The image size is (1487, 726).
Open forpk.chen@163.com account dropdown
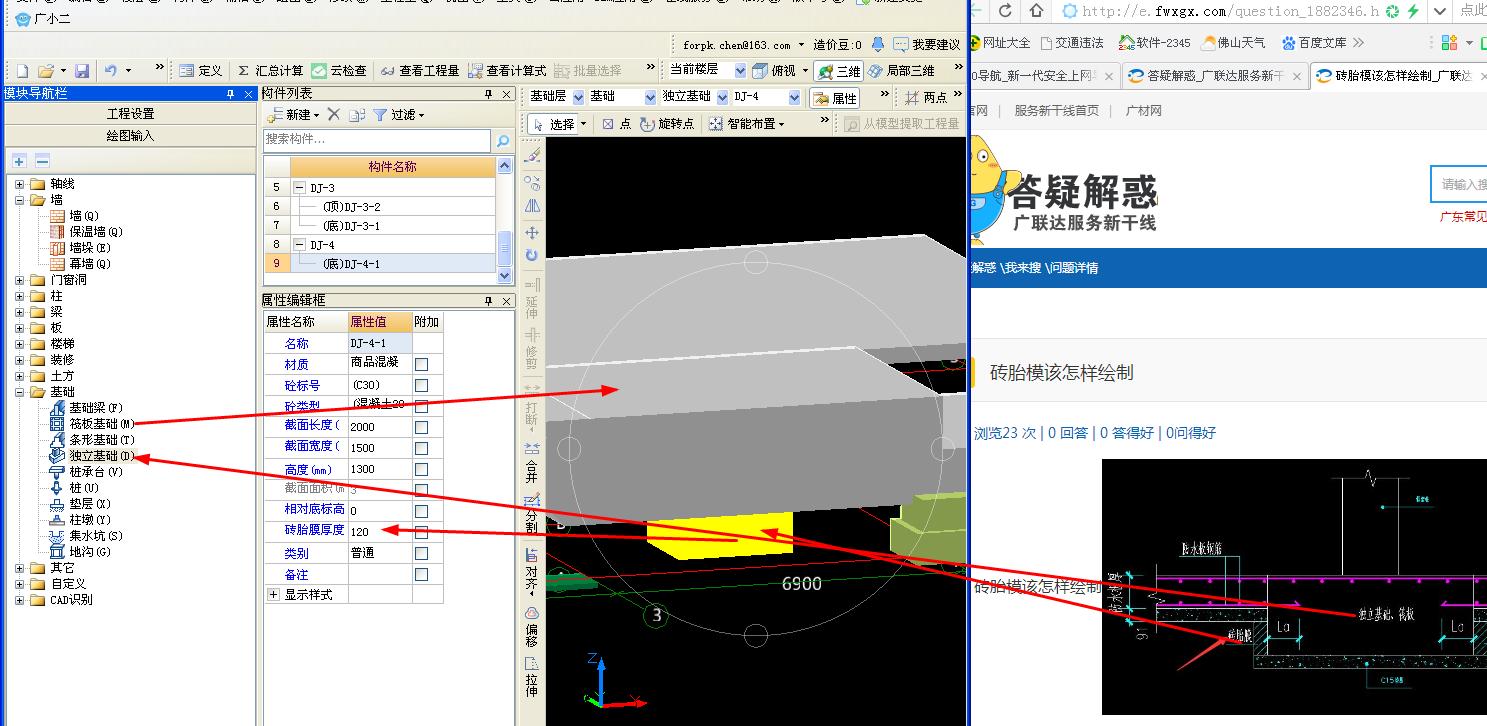744,44
